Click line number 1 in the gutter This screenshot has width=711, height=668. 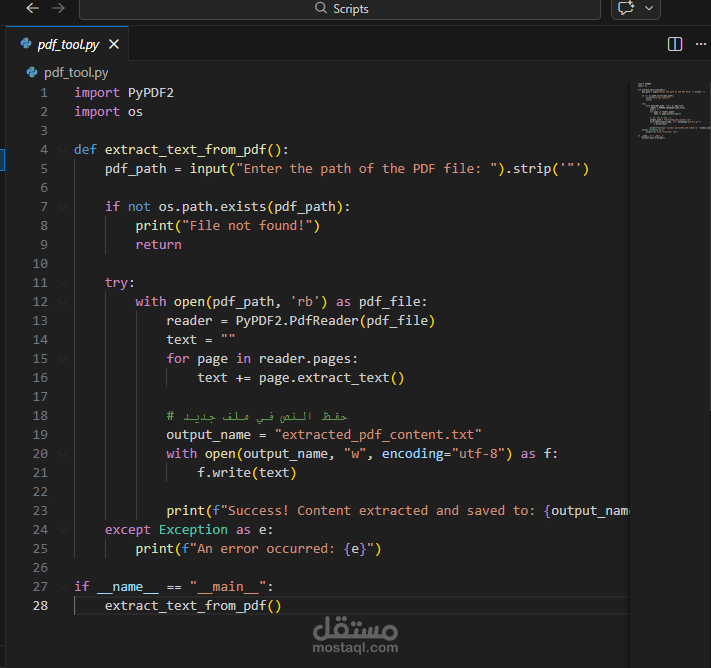44,93
